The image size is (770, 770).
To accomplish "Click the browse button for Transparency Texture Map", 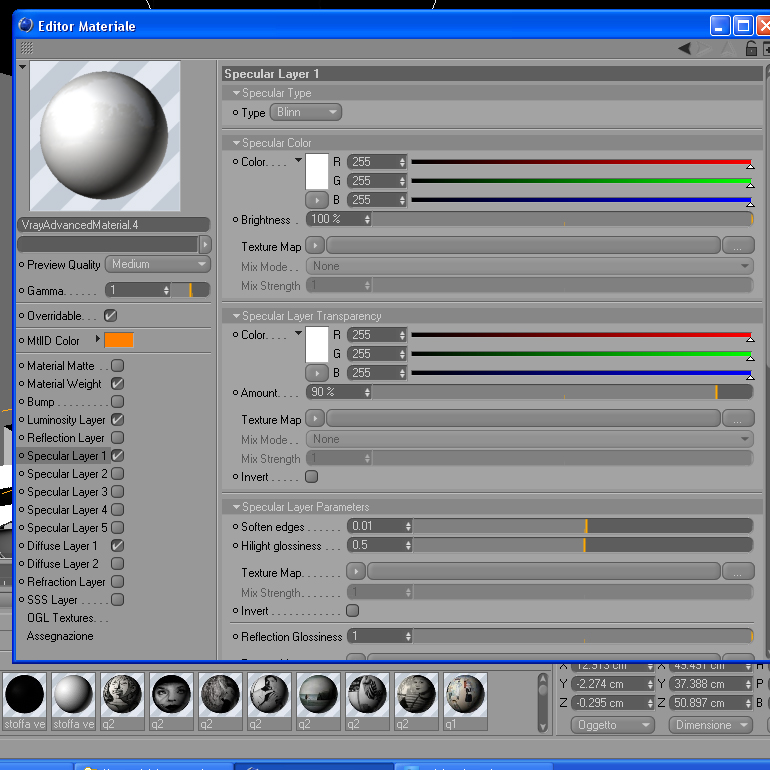I will point(738,419).
